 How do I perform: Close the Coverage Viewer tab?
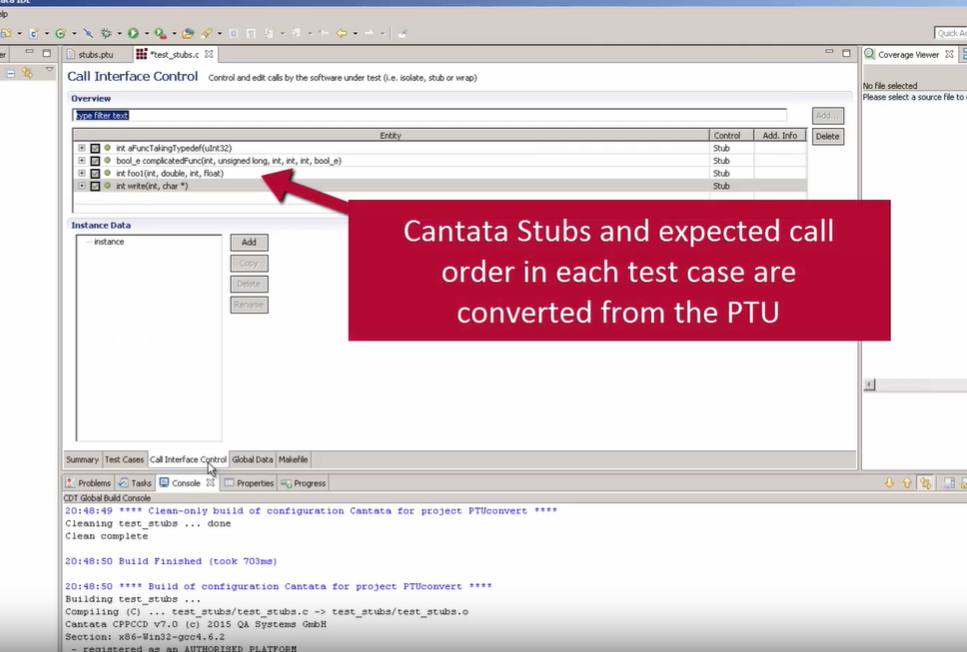tap(949, 54)
